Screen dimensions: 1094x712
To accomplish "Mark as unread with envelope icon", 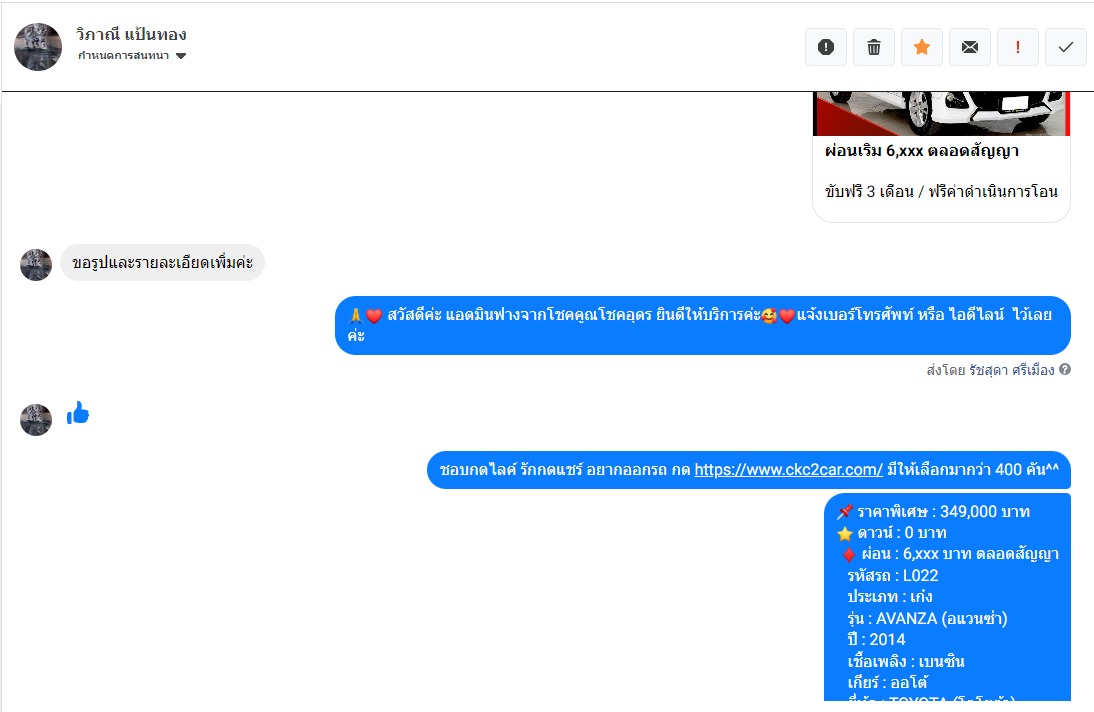I will pos(970,47).
